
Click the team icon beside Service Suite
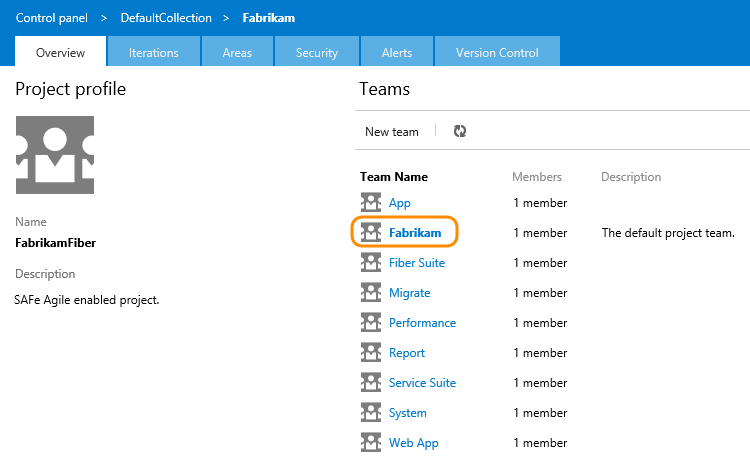tap(371, 383)
